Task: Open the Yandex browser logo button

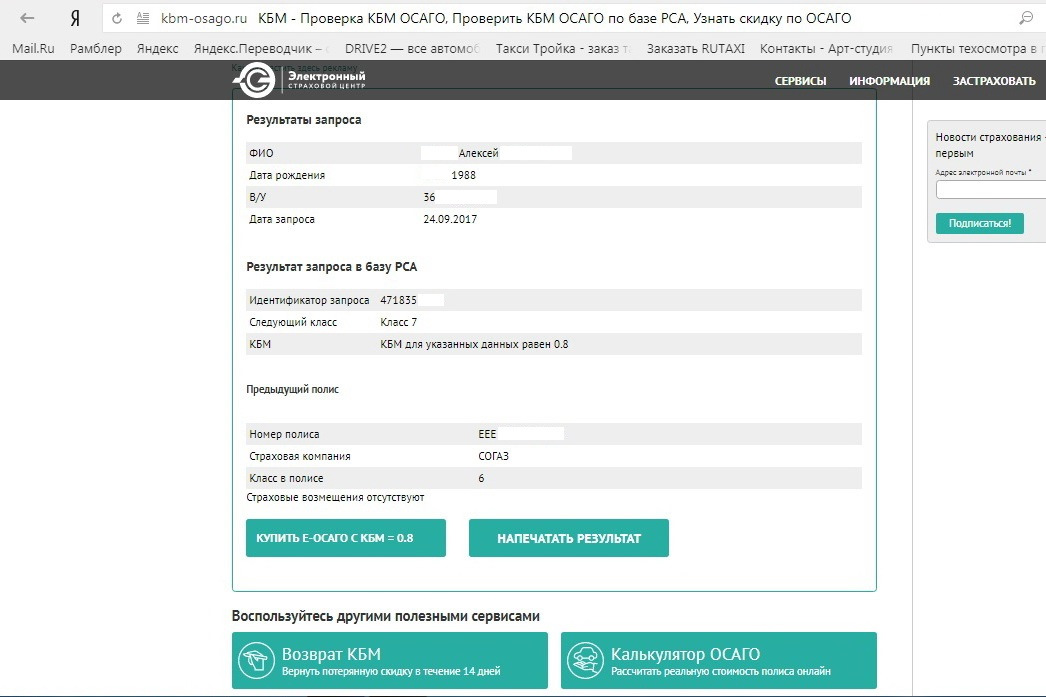Action: click(75, 19)
